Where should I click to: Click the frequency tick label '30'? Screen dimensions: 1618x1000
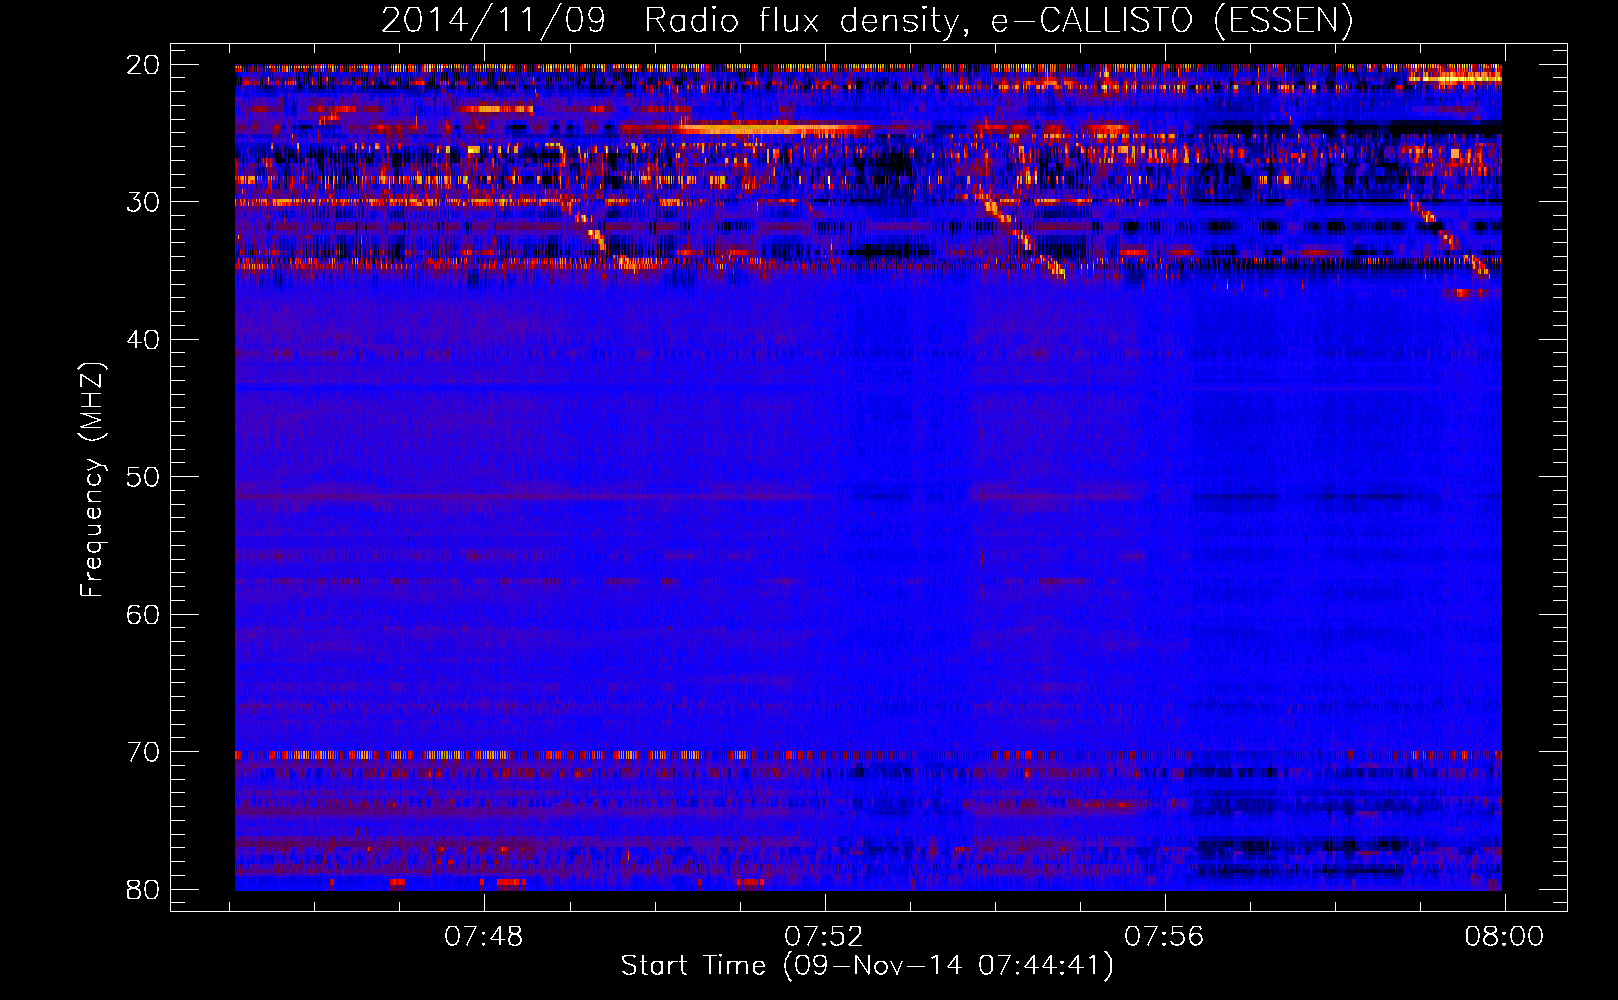pos(143,202)
